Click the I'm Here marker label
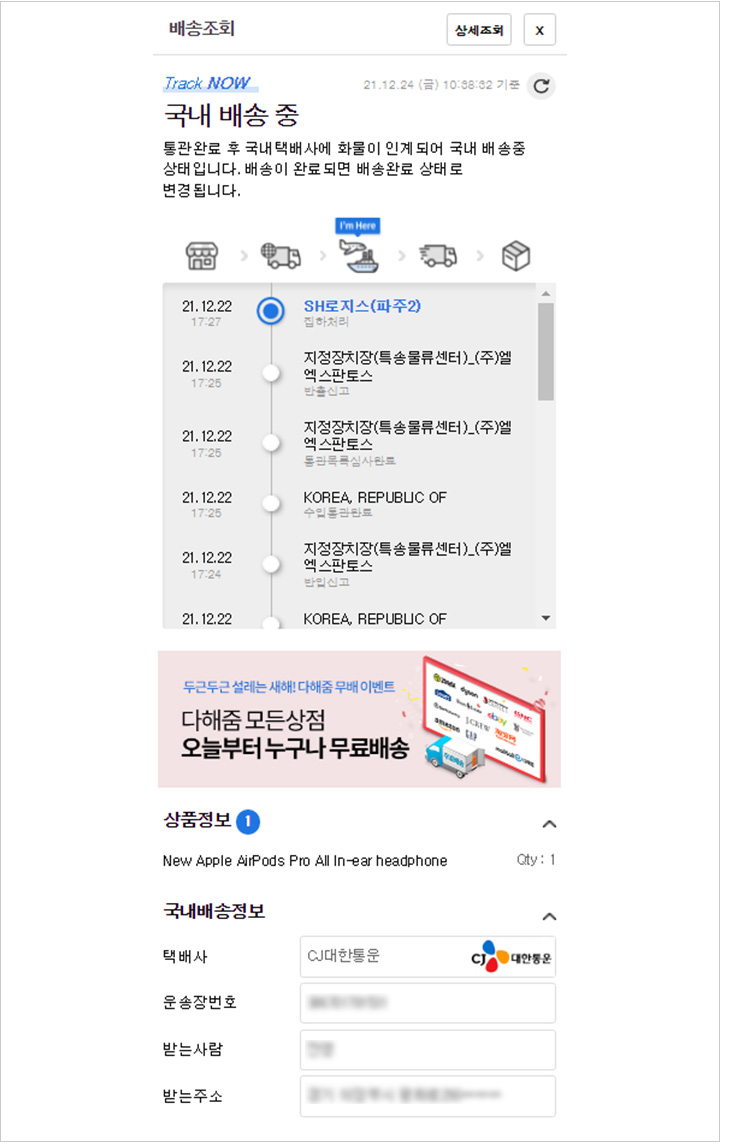The height and width of the screenshot is (1143, 747). (x=358, y=226)
